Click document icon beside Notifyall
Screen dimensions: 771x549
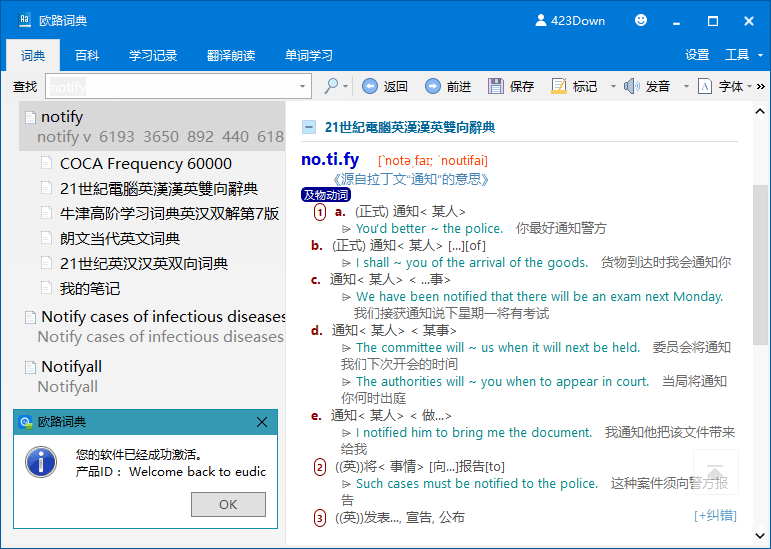pos(30,367)
